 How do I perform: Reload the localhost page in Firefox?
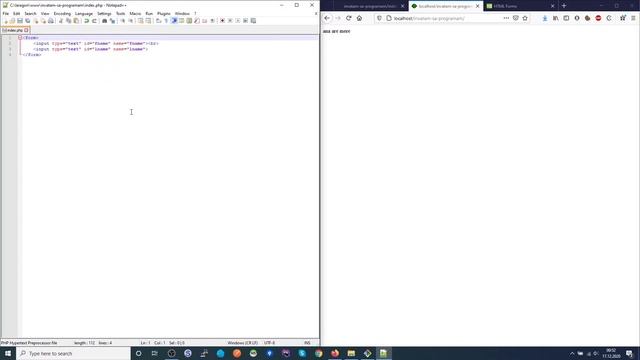tap(349, 18)
